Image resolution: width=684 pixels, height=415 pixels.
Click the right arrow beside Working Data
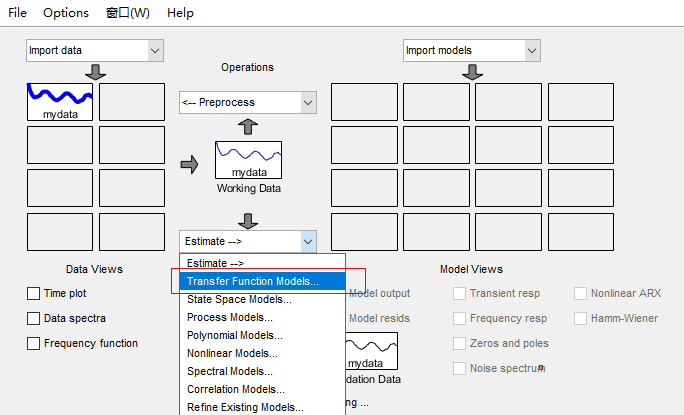(189, 164)
